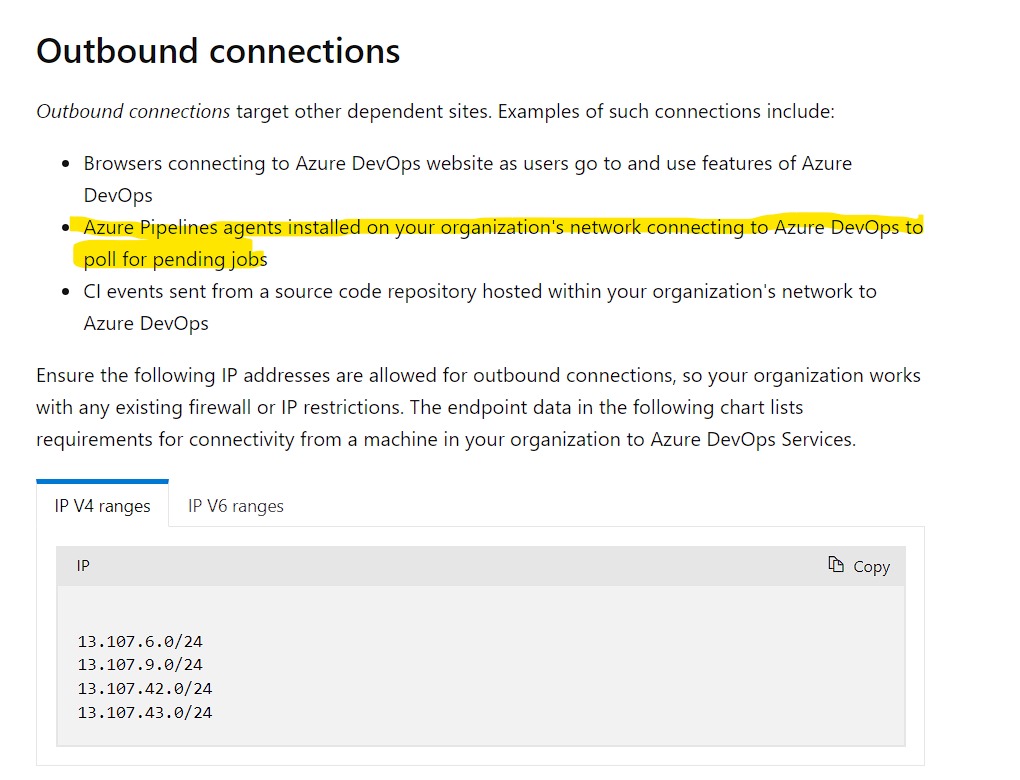Image resolution: width=1020 pixels, height=780 pixels.
Task: Switch to the IP V4 ranges tab
Action: tap(103, 505)
